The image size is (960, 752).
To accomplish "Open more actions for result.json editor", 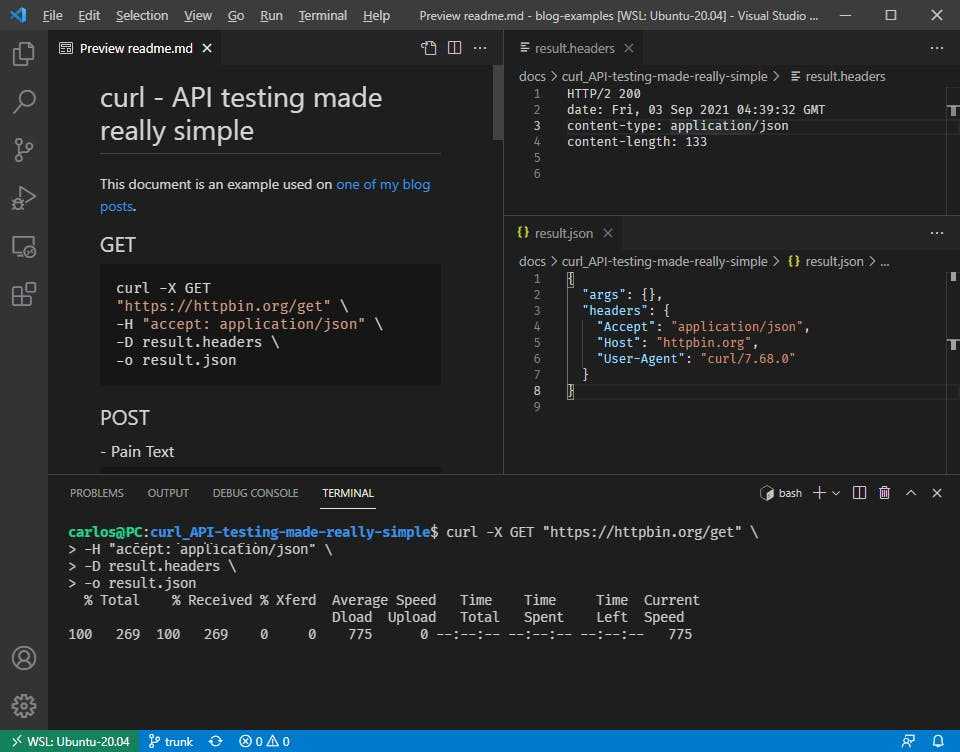I will tap(937, 233).
